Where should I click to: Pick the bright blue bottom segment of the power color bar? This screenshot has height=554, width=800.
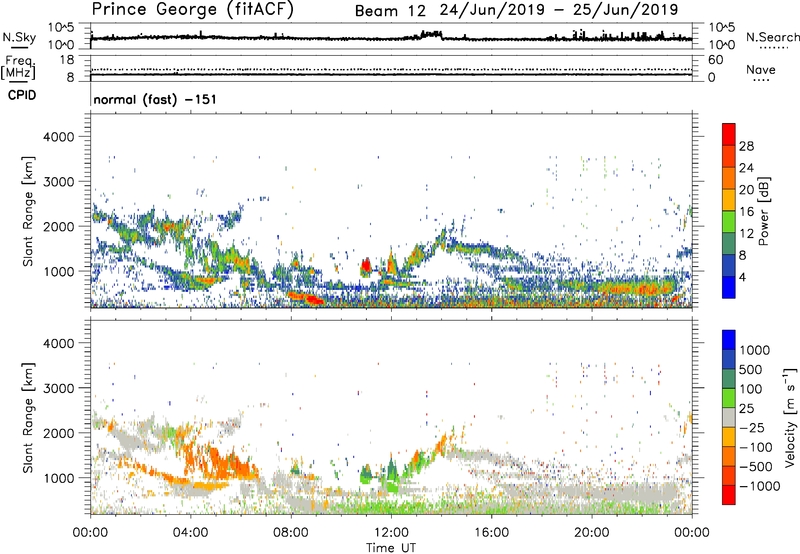(729, 287)
